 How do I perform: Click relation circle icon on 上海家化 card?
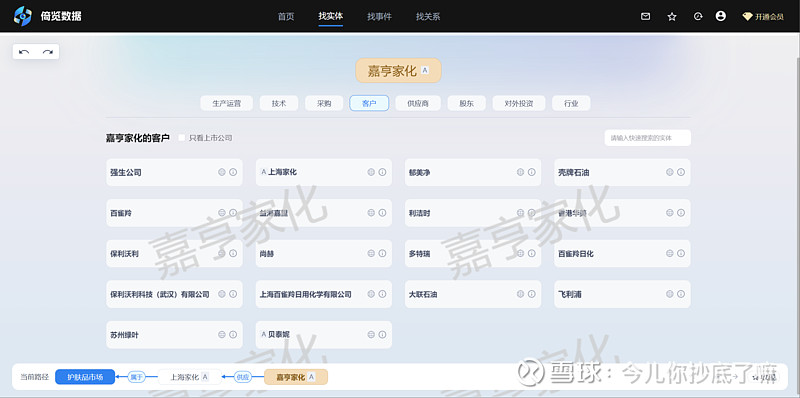pos(371,172)
